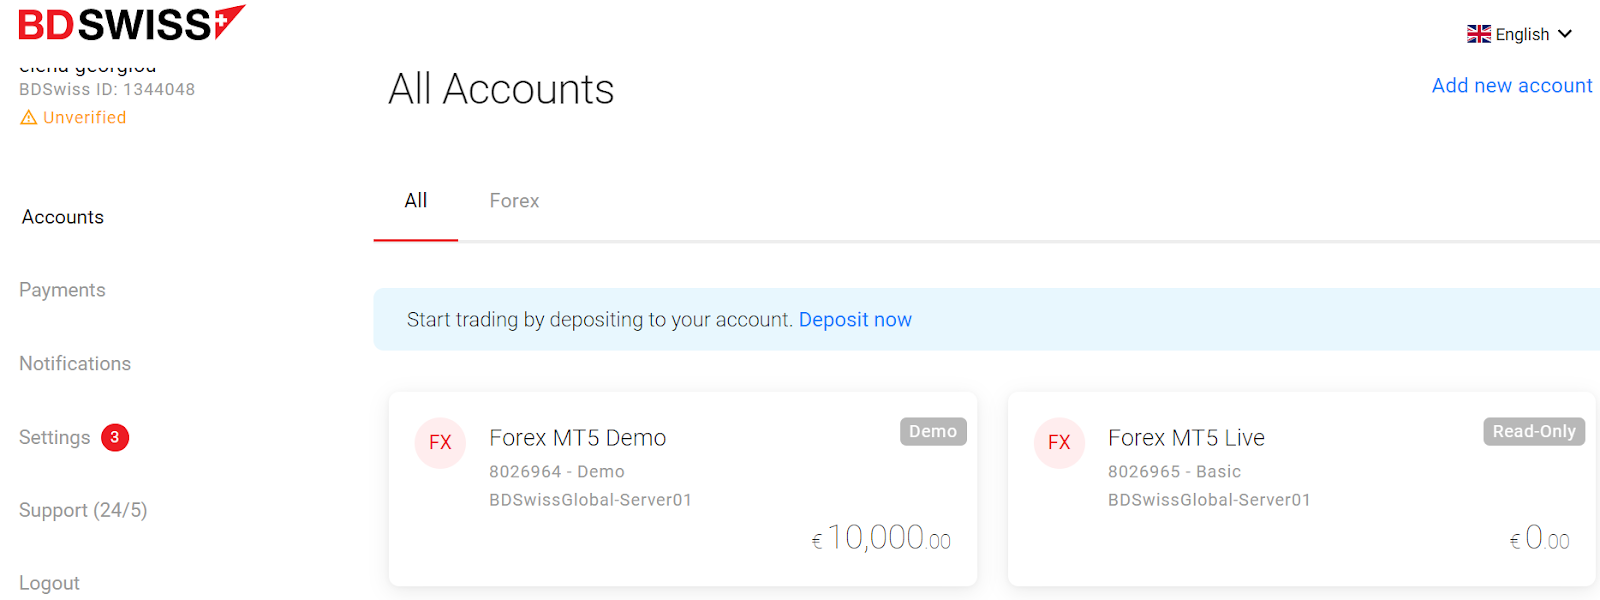Click Logout in the sidebar

tap(49, 583)
